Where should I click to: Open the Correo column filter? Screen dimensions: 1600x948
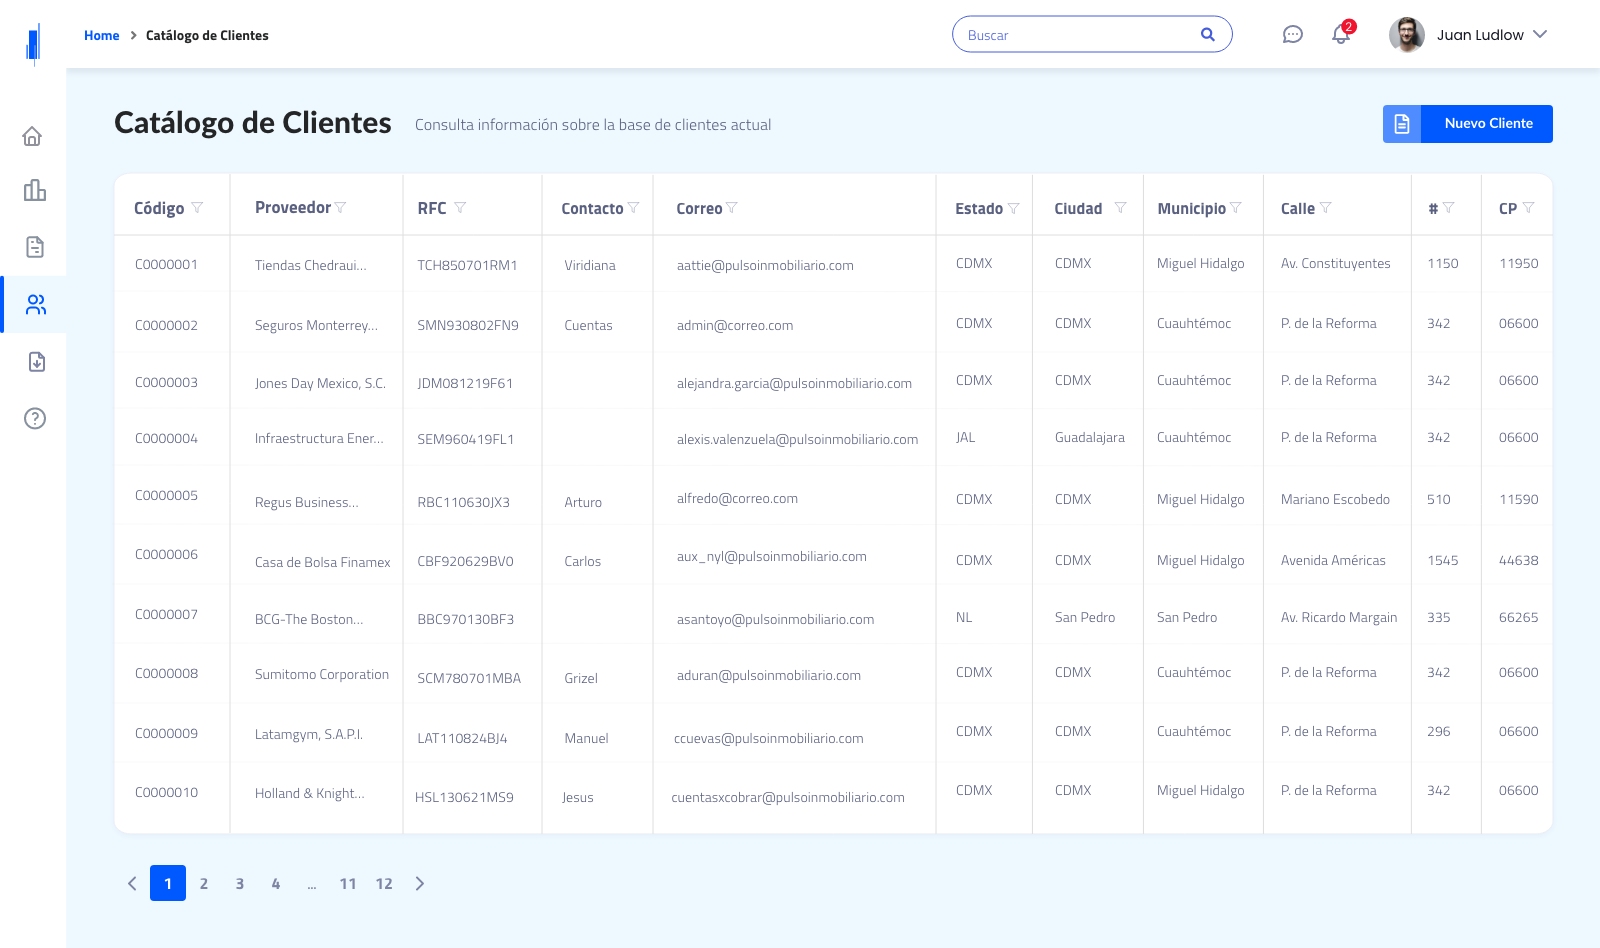732,208
